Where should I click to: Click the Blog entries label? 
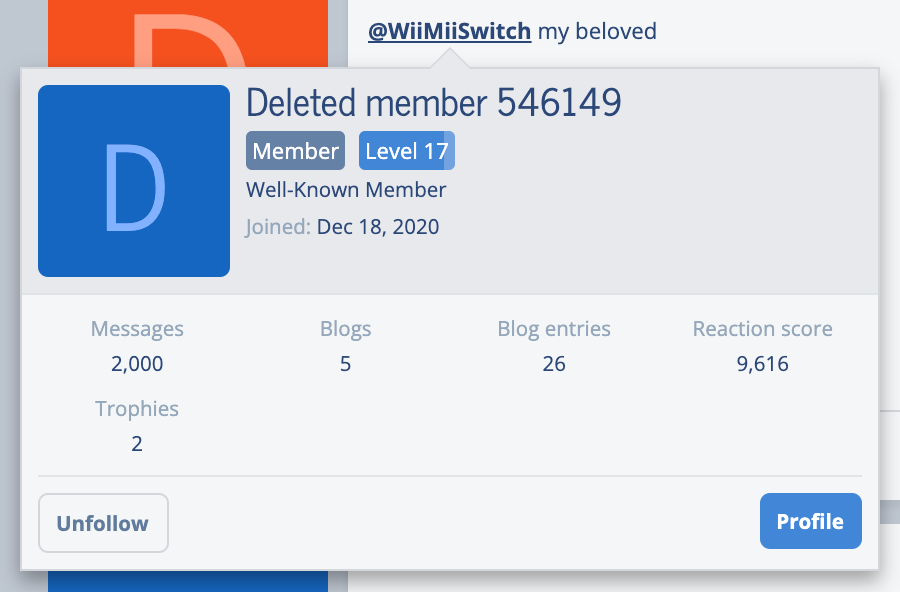click(554, 329)
